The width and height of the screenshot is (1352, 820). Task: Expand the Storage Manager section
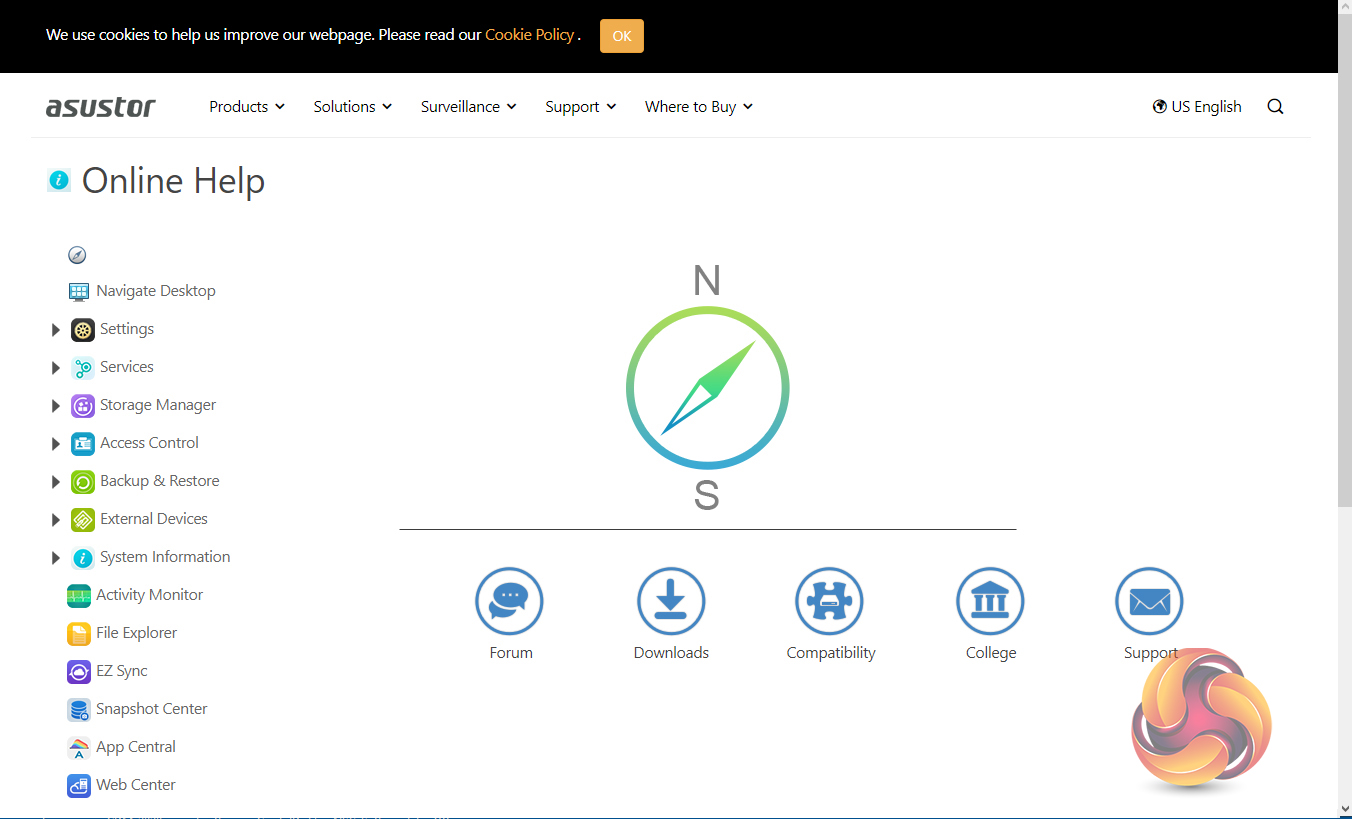pyautogui.click(x=56, y=406)
